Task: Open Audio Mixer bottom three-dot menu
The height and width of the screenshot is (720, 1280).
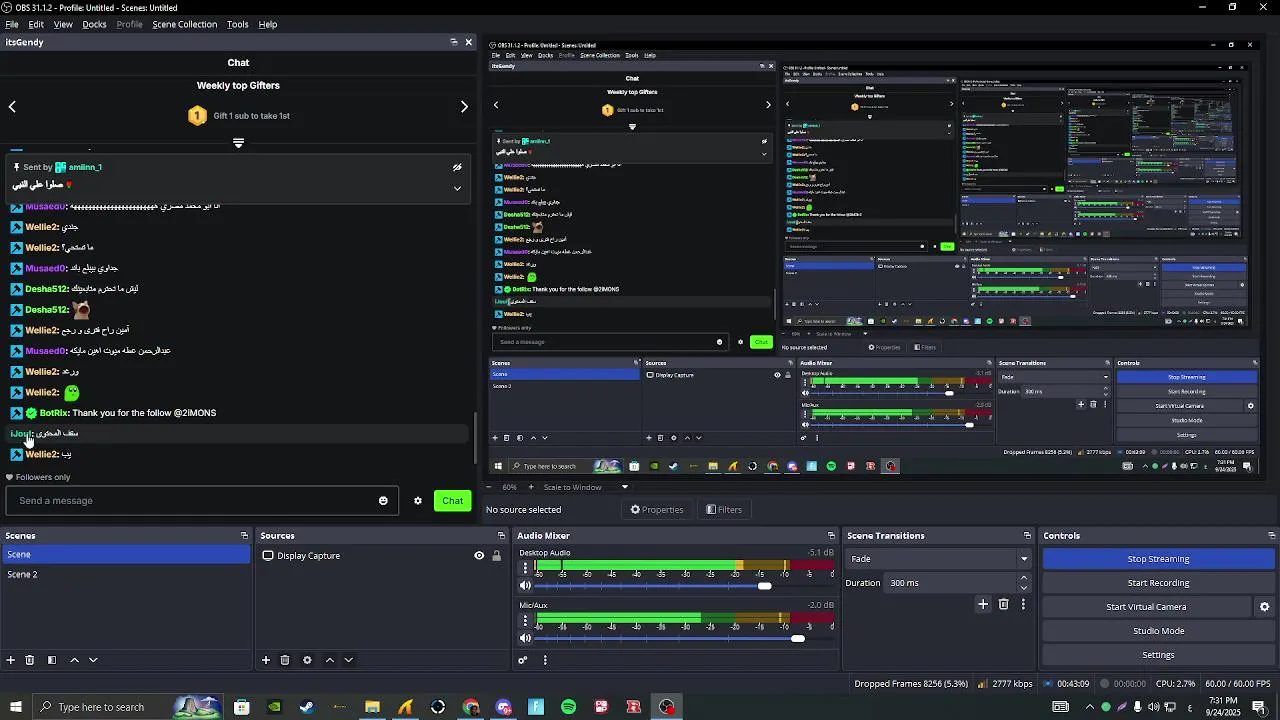Action: (545, 660)
